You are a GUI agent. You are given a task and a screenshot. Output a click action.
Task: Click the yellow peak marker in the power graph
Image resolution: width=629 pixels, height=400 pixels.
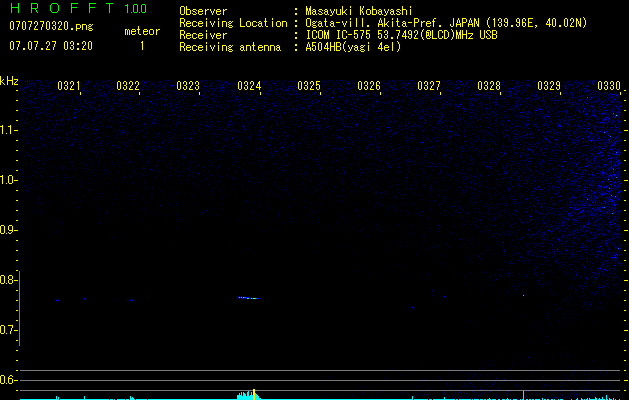[254, 394]
